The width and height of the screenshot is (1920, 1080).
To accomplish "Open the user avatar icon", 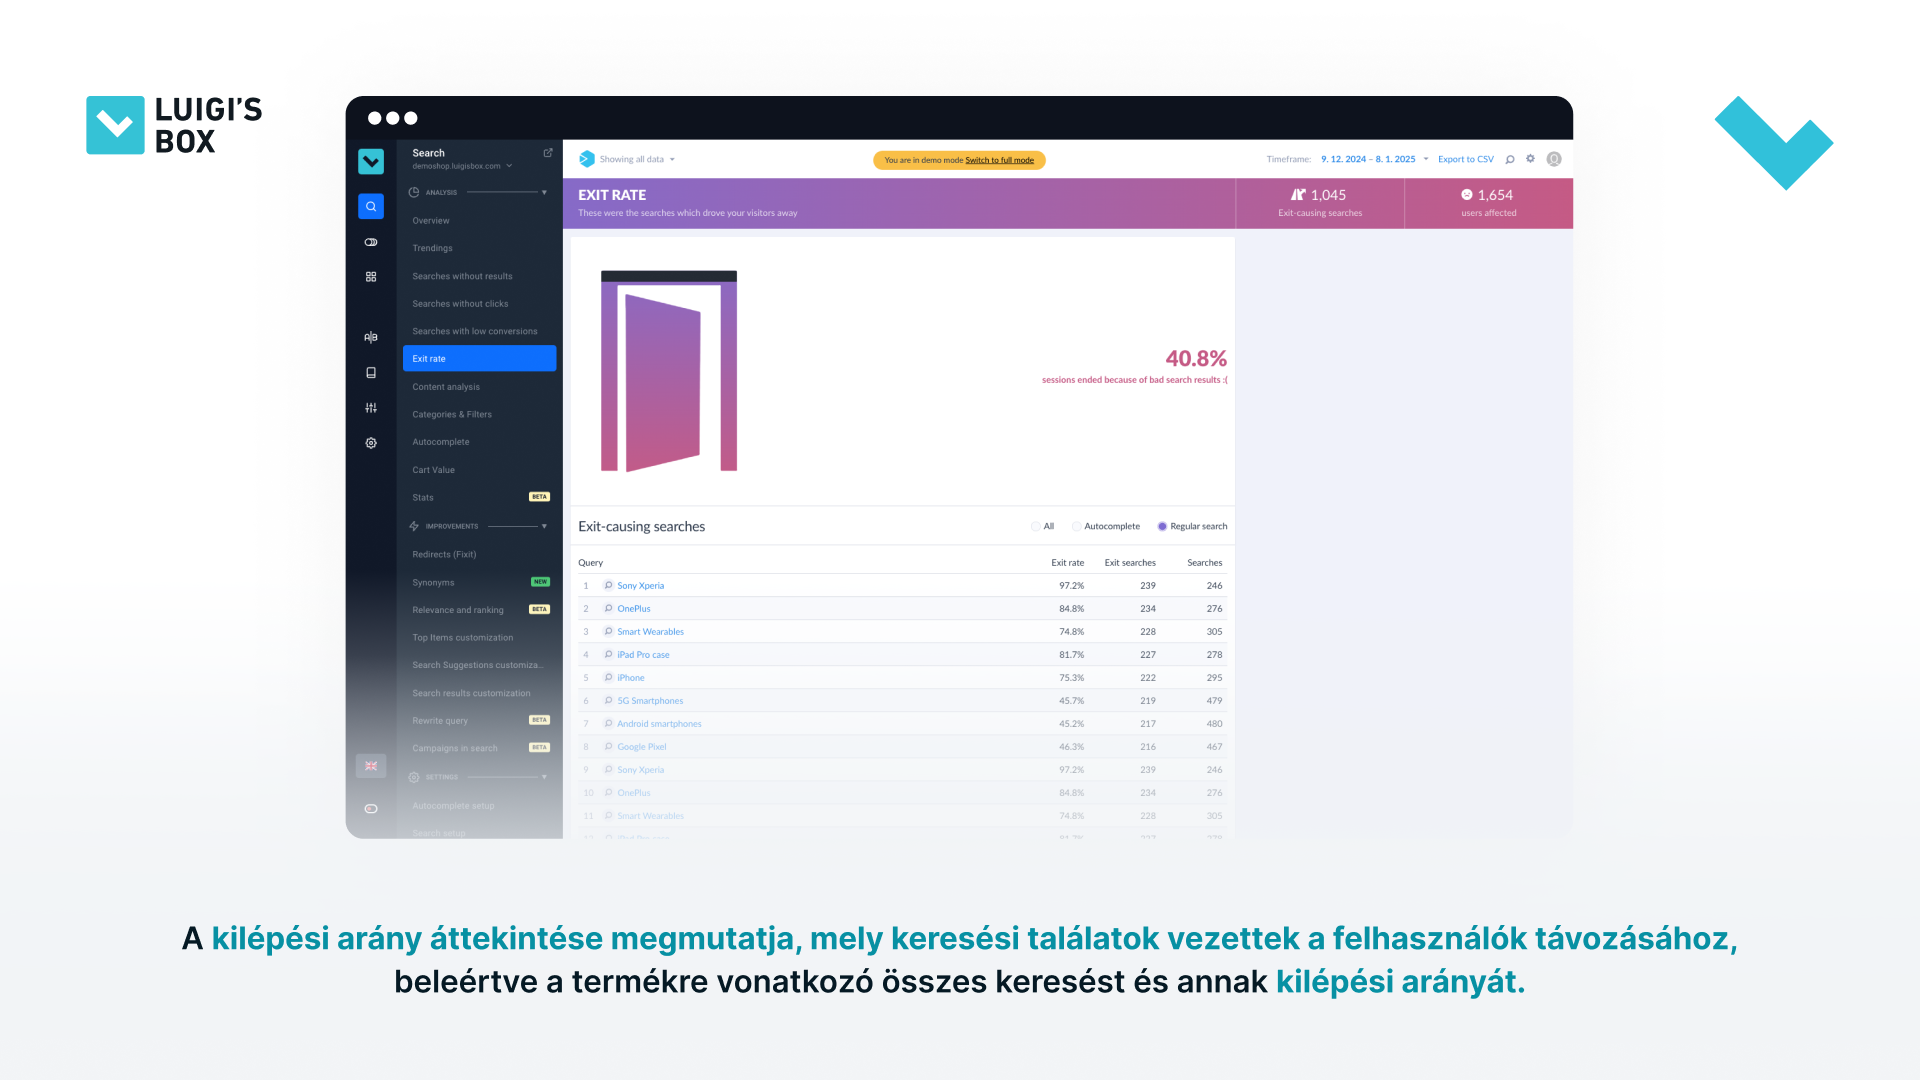I will [1554, 159].
